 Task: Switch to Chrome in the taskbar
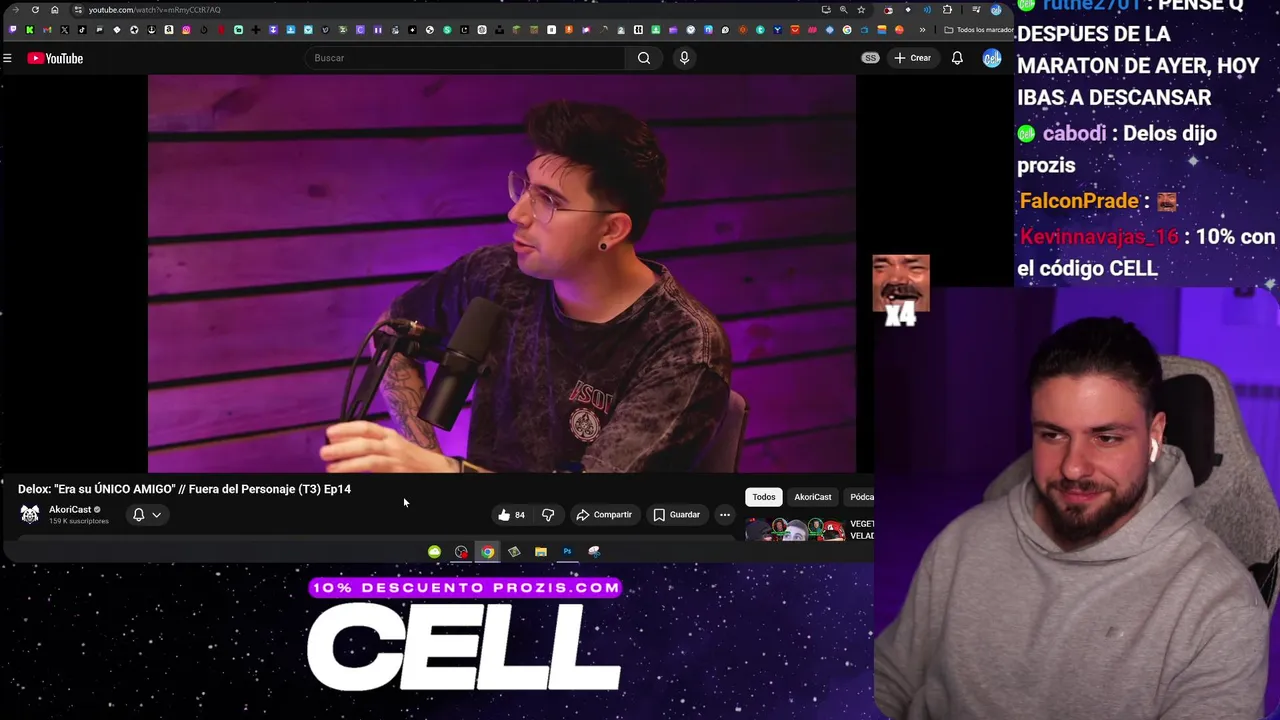click(x=487, y=552)
